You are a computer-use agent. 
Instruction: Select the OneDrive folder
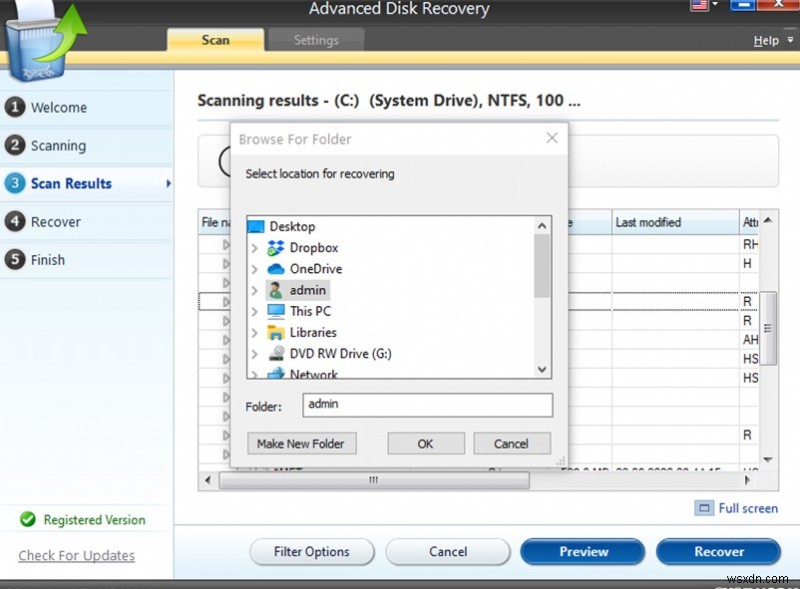(x=316, y=269)
